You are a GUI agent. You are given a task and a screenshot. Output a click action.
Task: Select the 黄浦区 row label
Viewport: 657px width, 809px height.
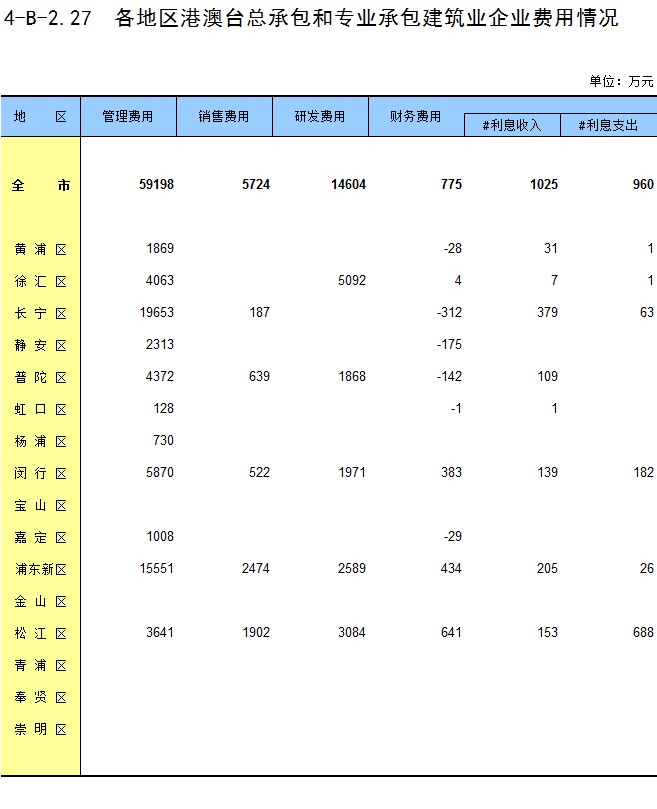[41, 249]
